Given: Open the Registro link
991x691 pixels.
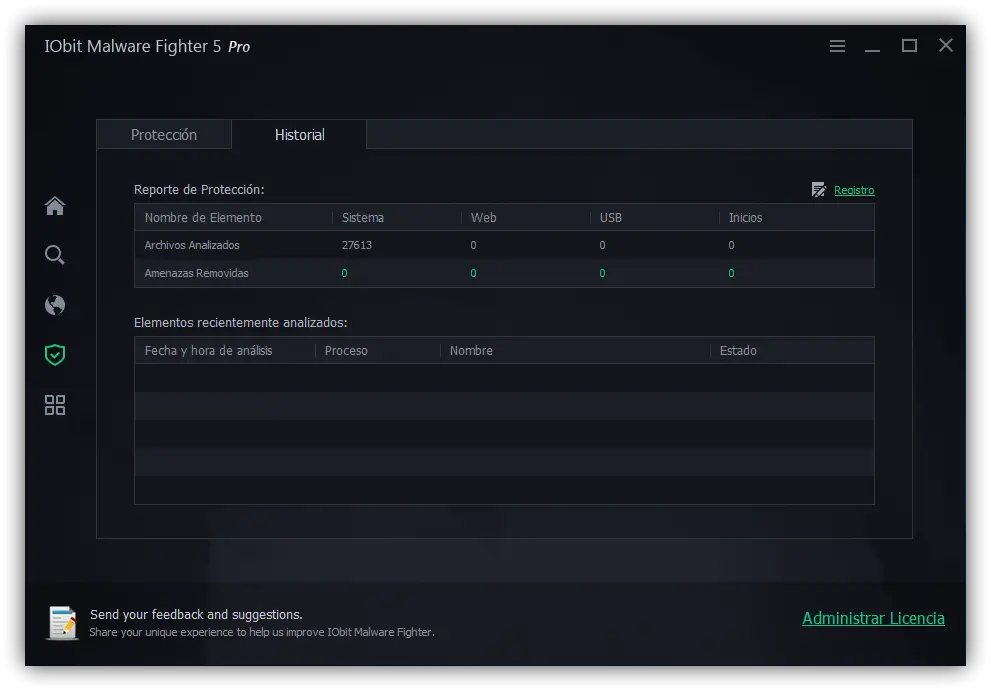Looking at the screenshot, I should pyautogui.click(x=854, y=190).
